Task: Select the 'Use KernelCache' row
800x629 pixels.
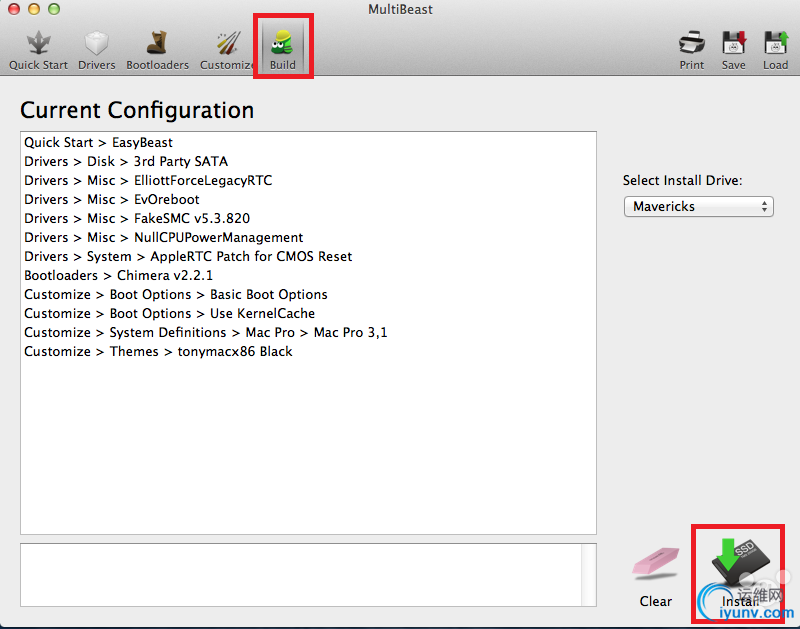Action: [x=308, y=313]
